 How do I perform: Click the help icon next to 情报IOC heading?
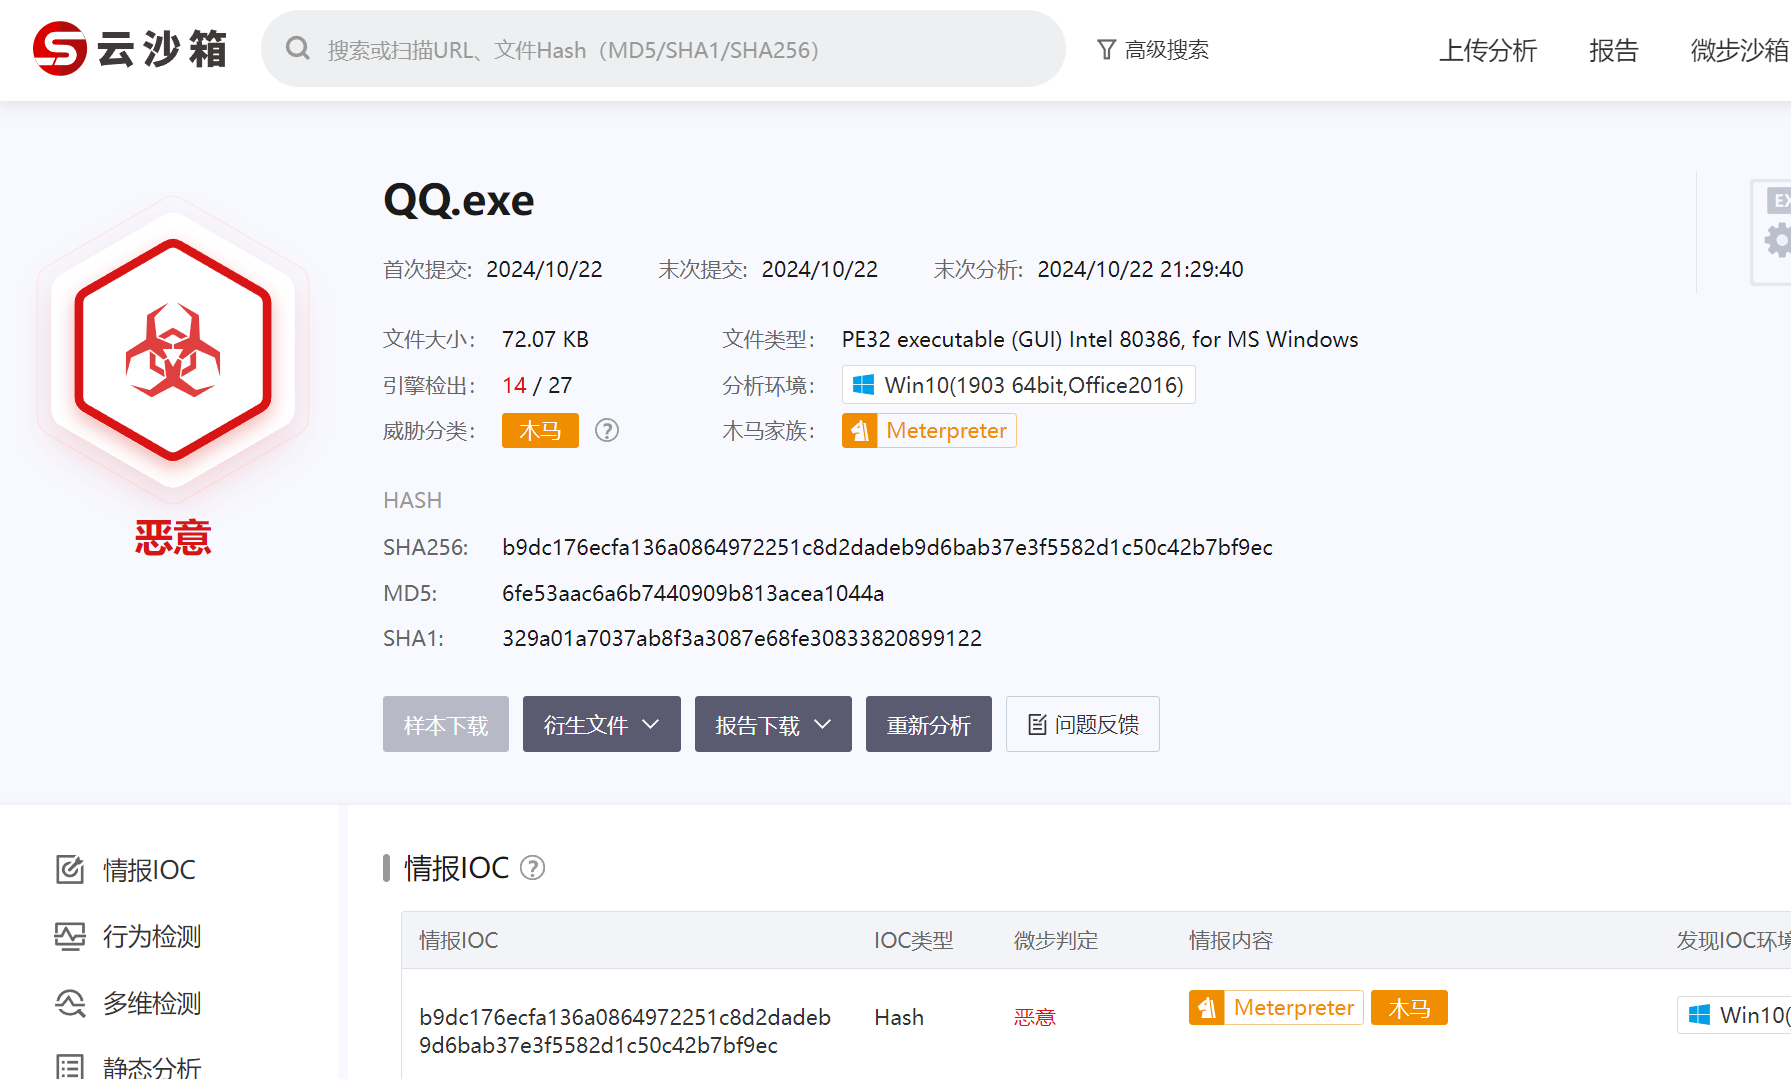pyautogui.click(x=533, y=868)
